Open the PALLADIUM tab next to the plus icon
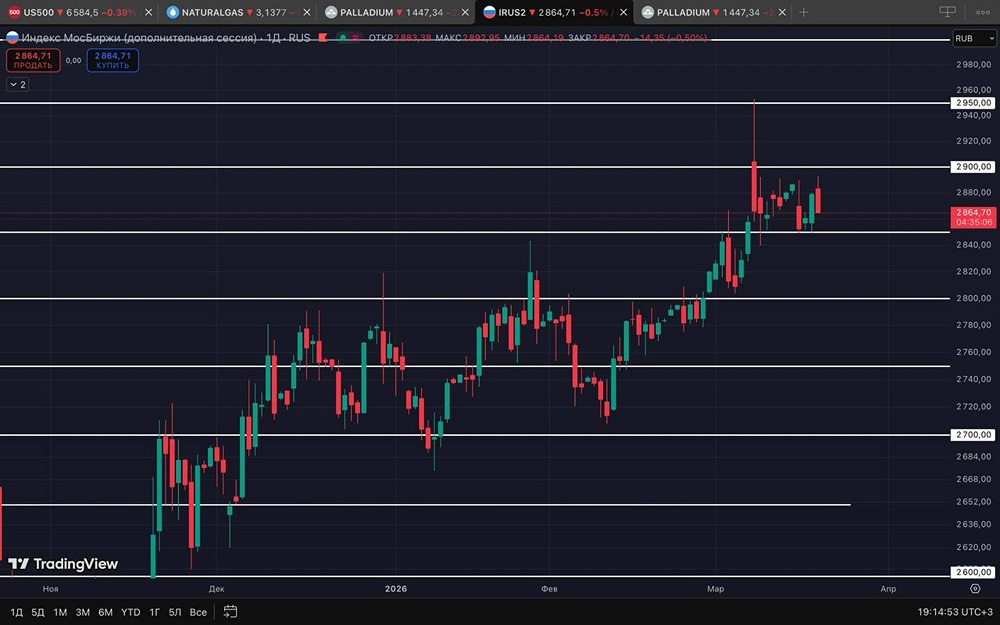 712,12
